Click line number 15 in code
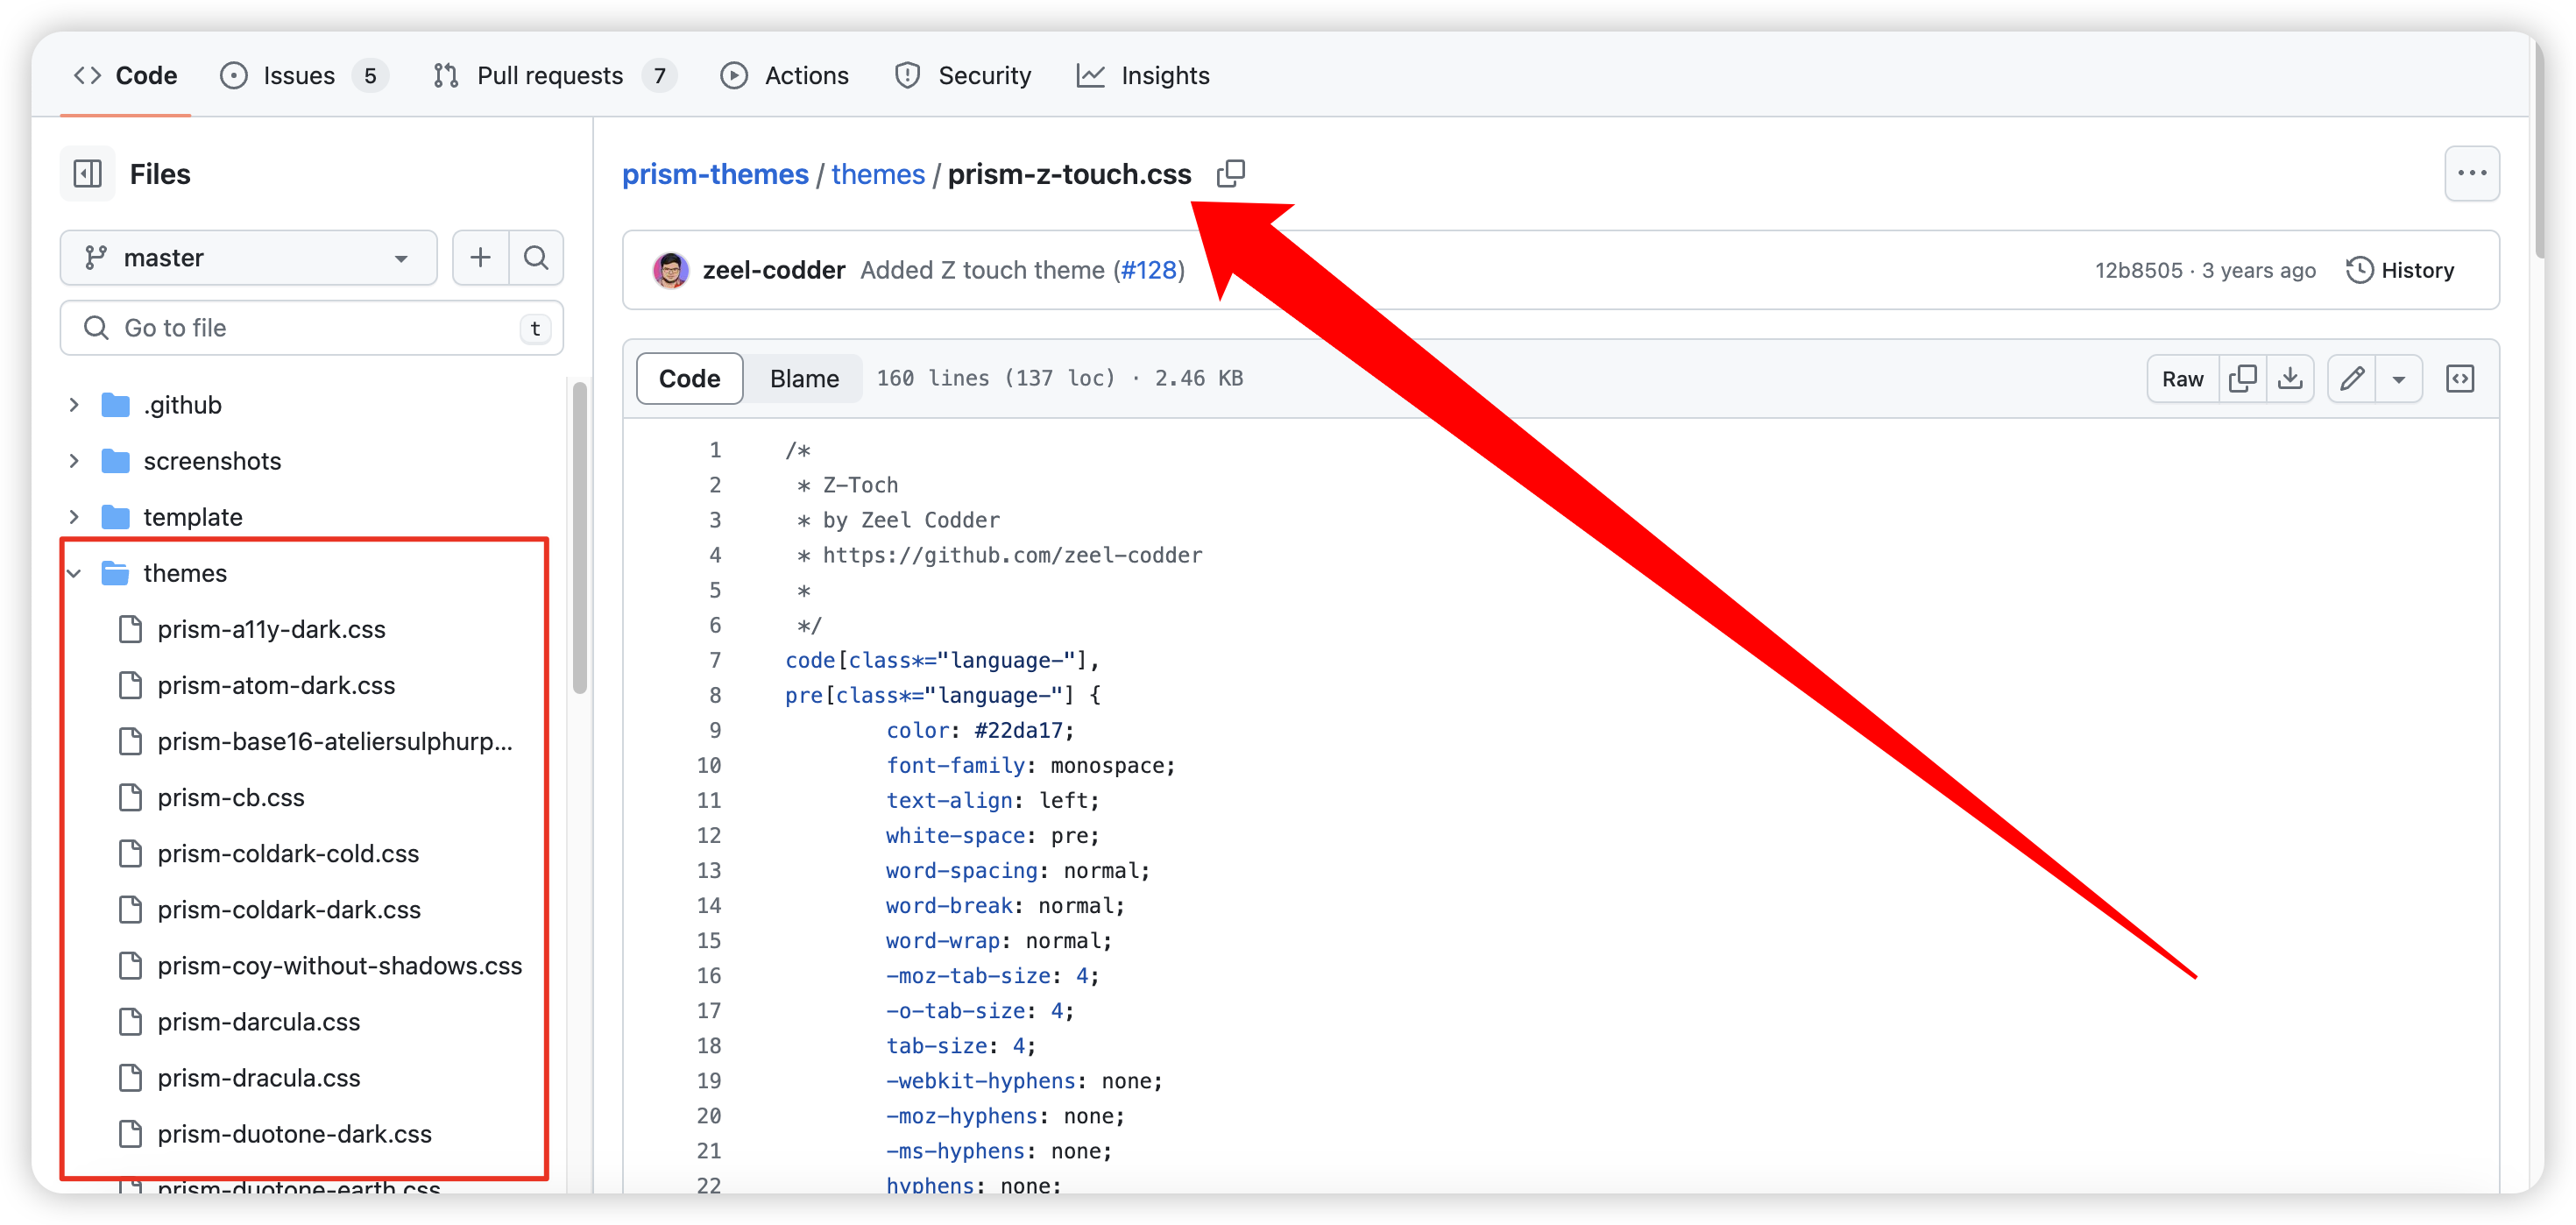Screen dimensions: 2576x1225 (x=709, y=940)
